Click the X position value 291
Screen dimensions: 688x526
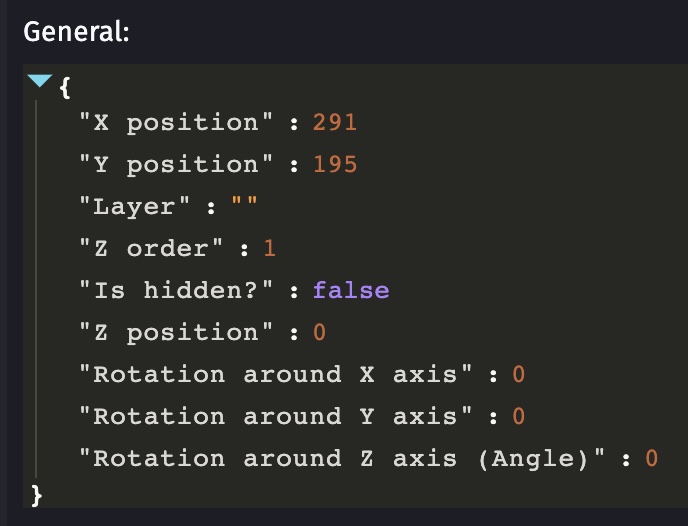pos(335,122)
